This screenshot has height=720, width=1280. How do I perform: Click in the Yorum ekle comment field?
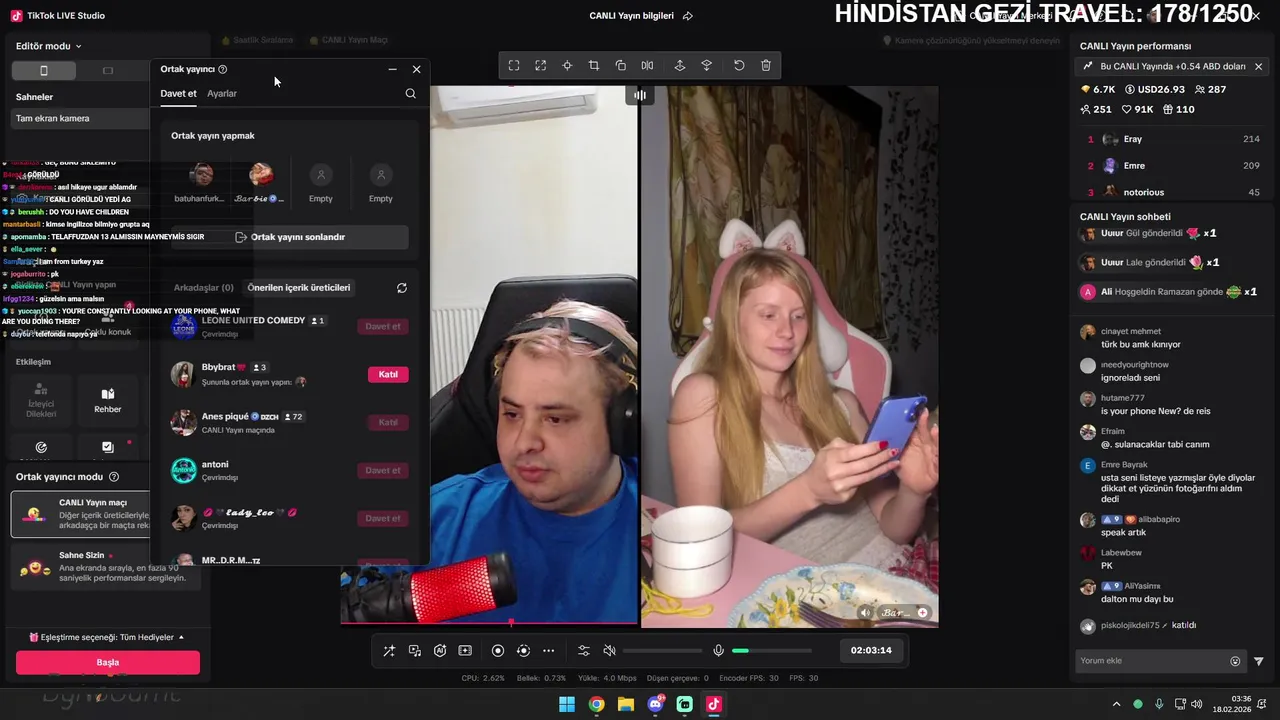click(1150, 661)
